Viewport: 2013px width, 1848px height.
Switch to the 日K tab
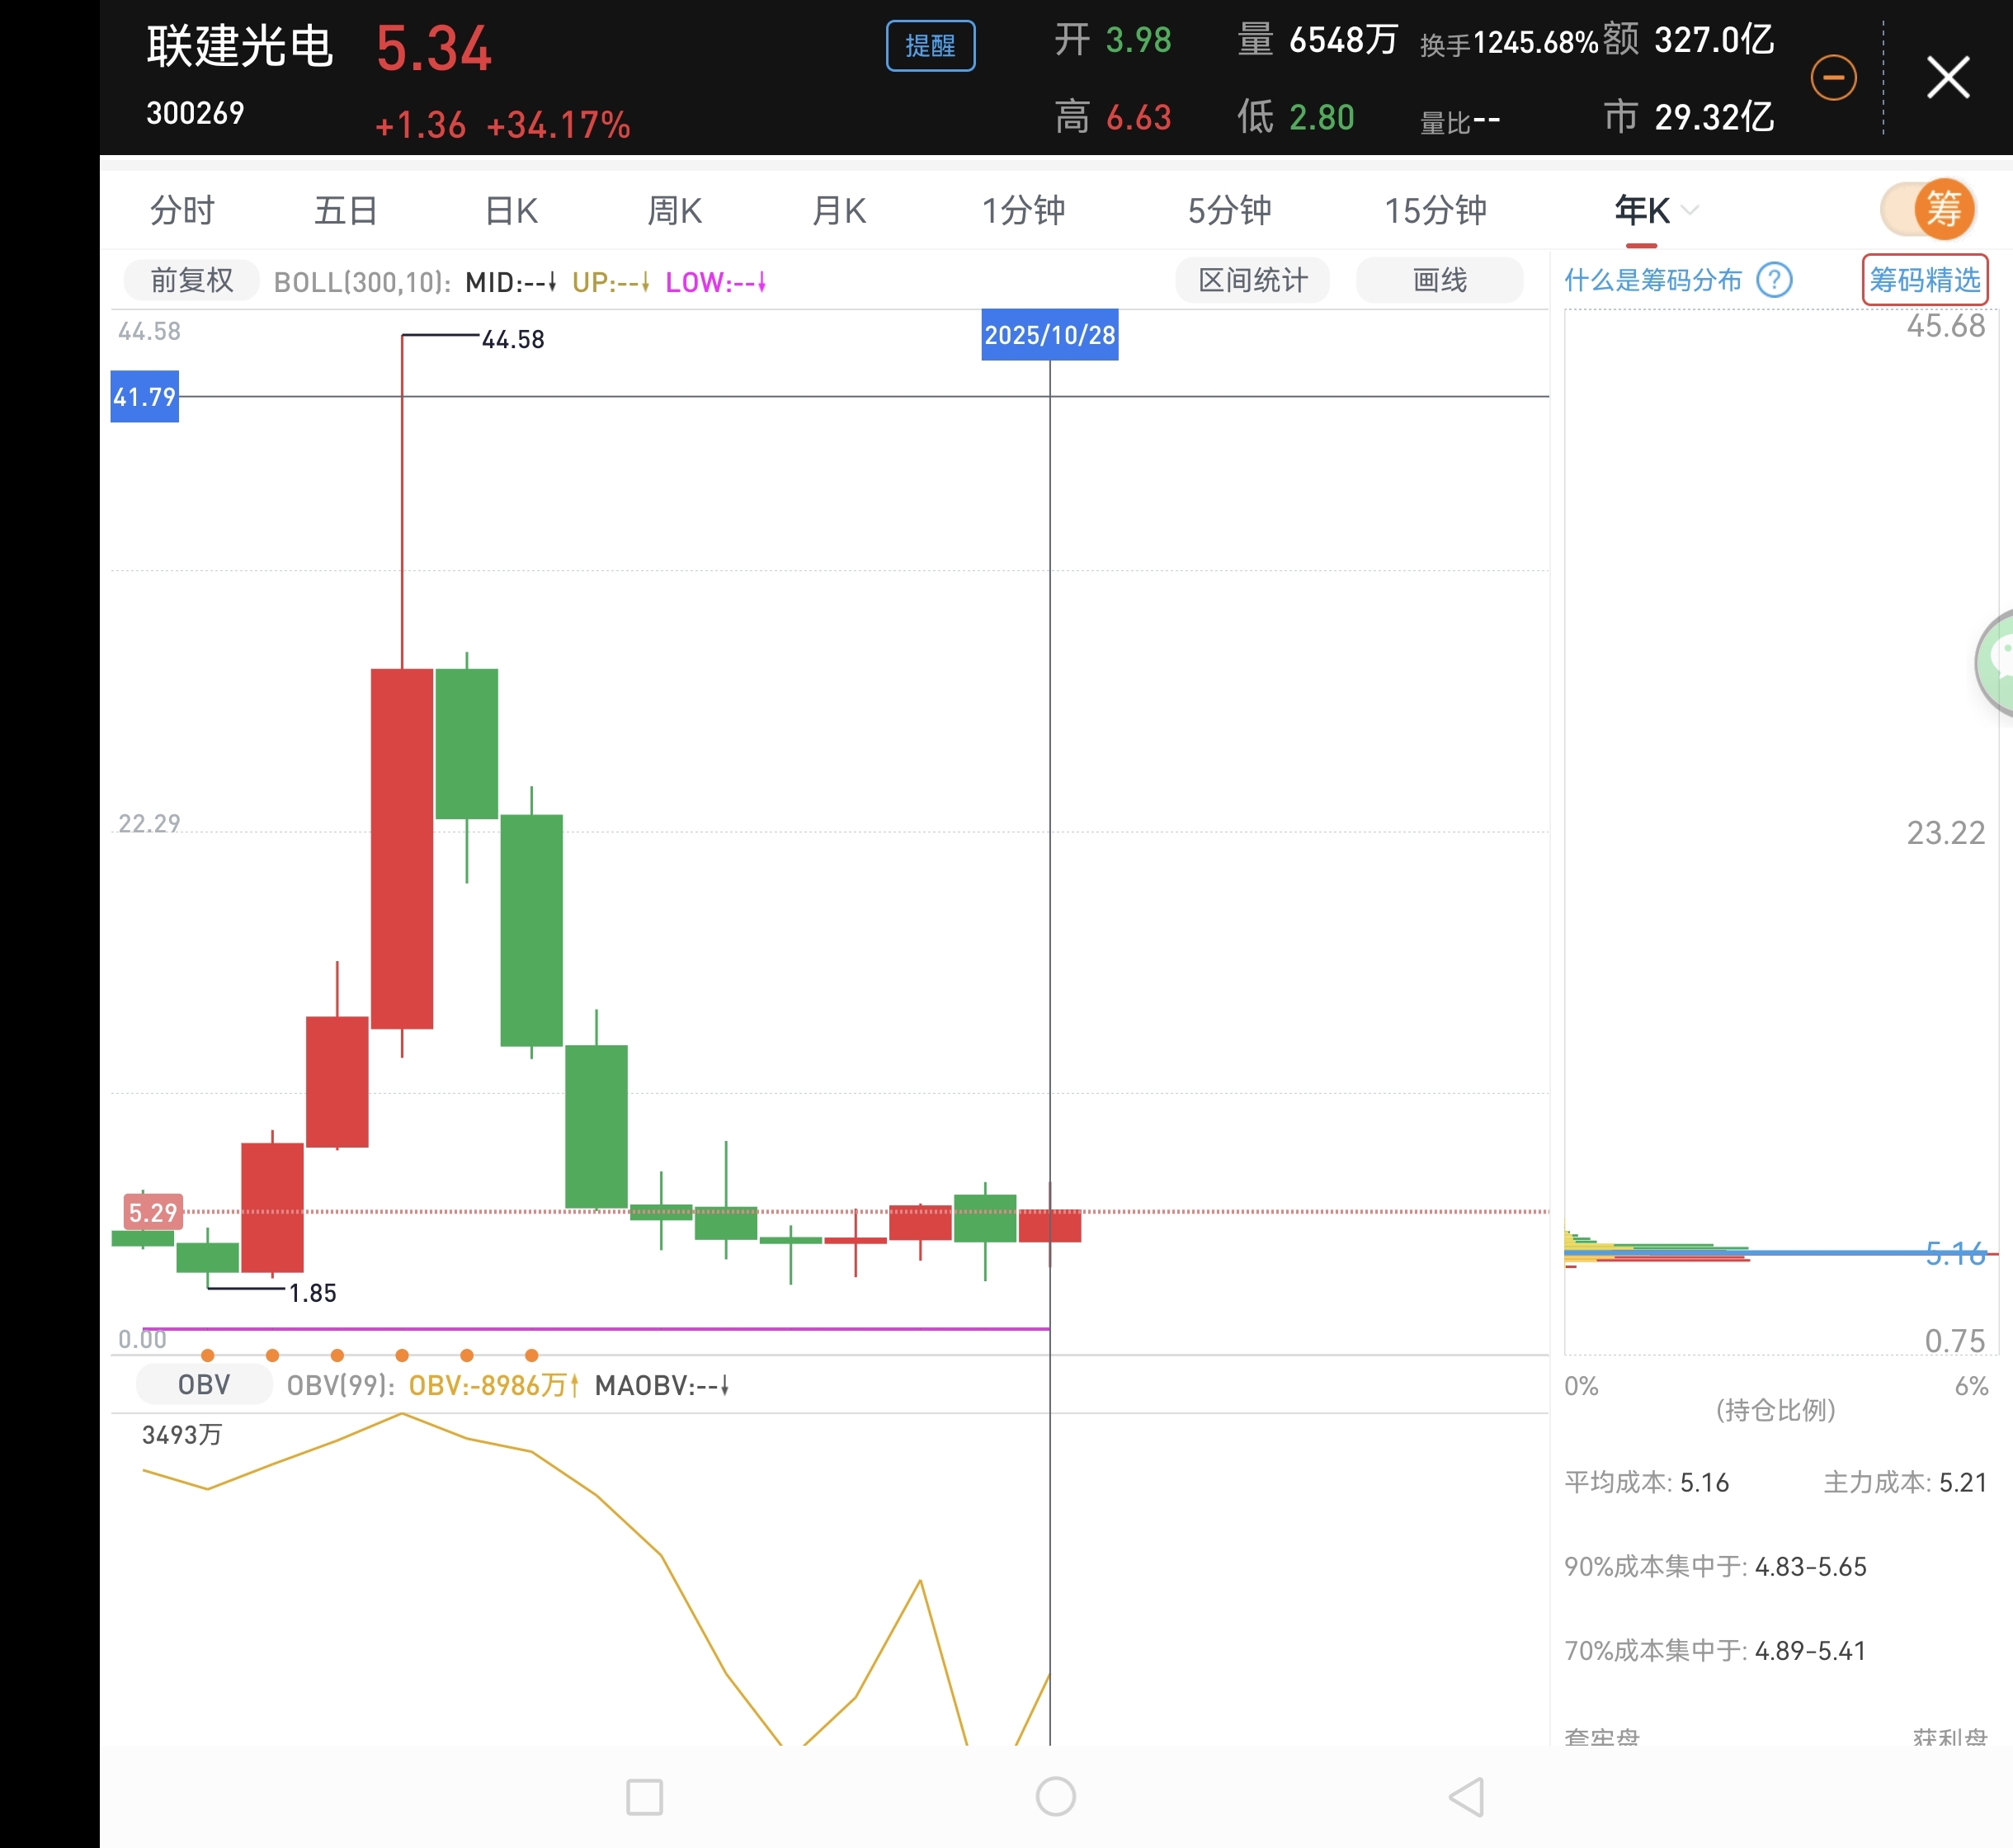pos(511,211)
